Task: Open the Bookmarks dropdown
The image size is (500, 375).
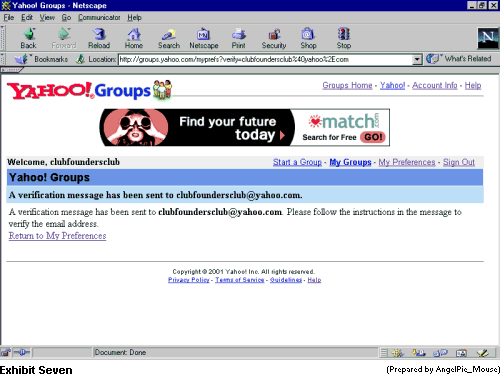Action: tap(41, 59)
